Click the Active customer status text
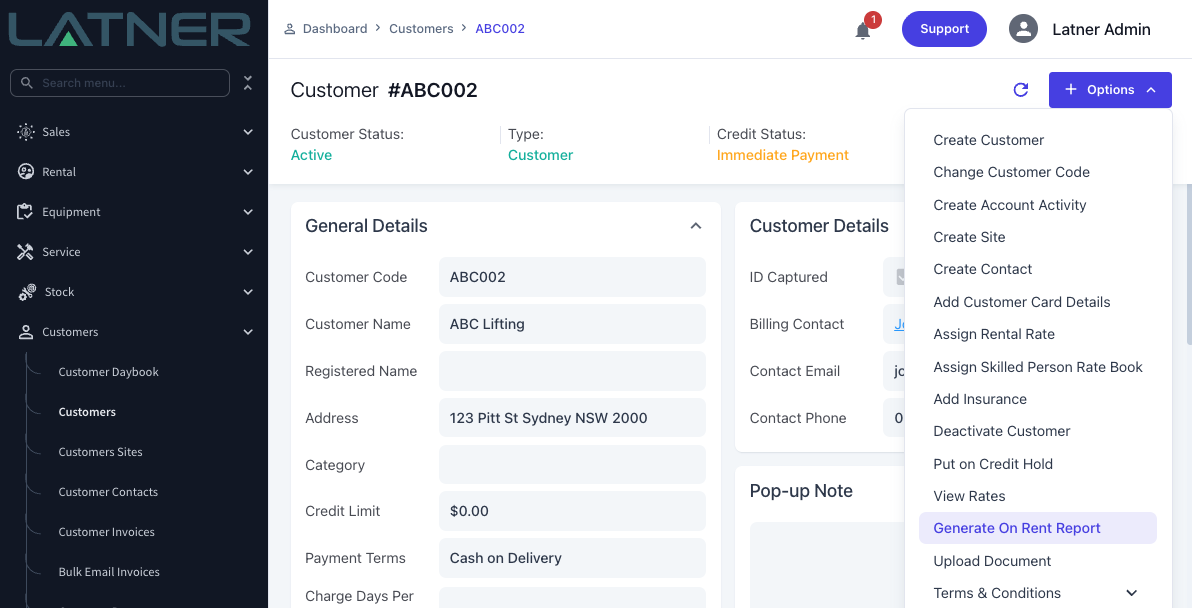This screenshot has width=1192, height=608. pos(311,155)
